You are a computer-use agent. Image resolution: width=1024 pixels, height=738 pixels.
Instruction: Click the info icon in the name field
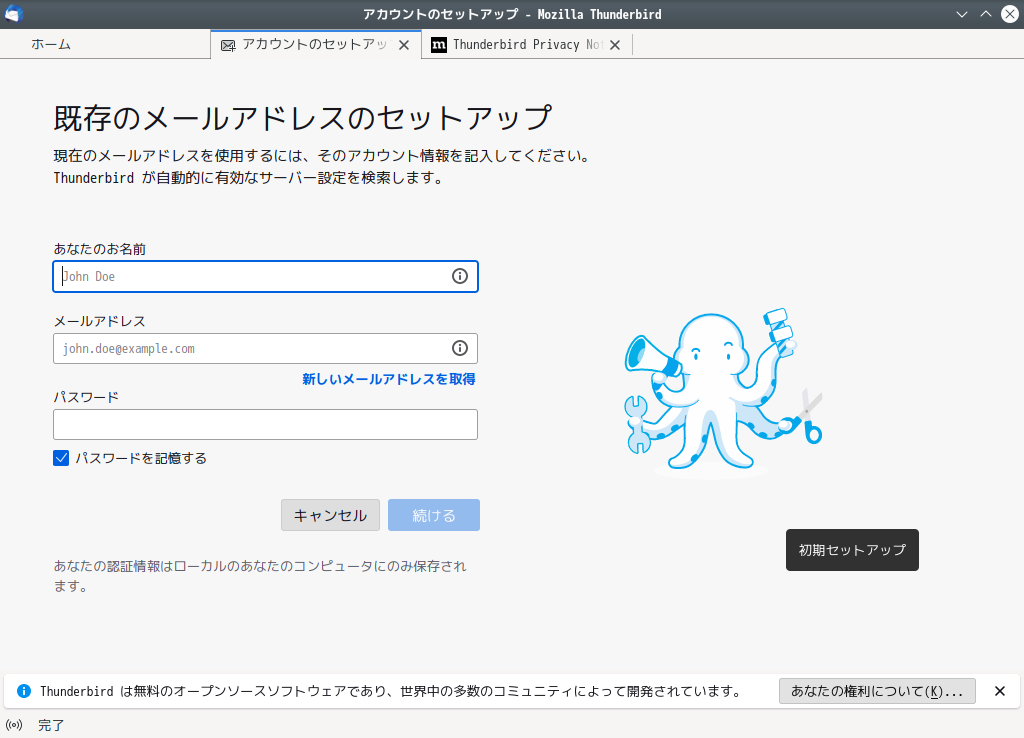(460, 276)
